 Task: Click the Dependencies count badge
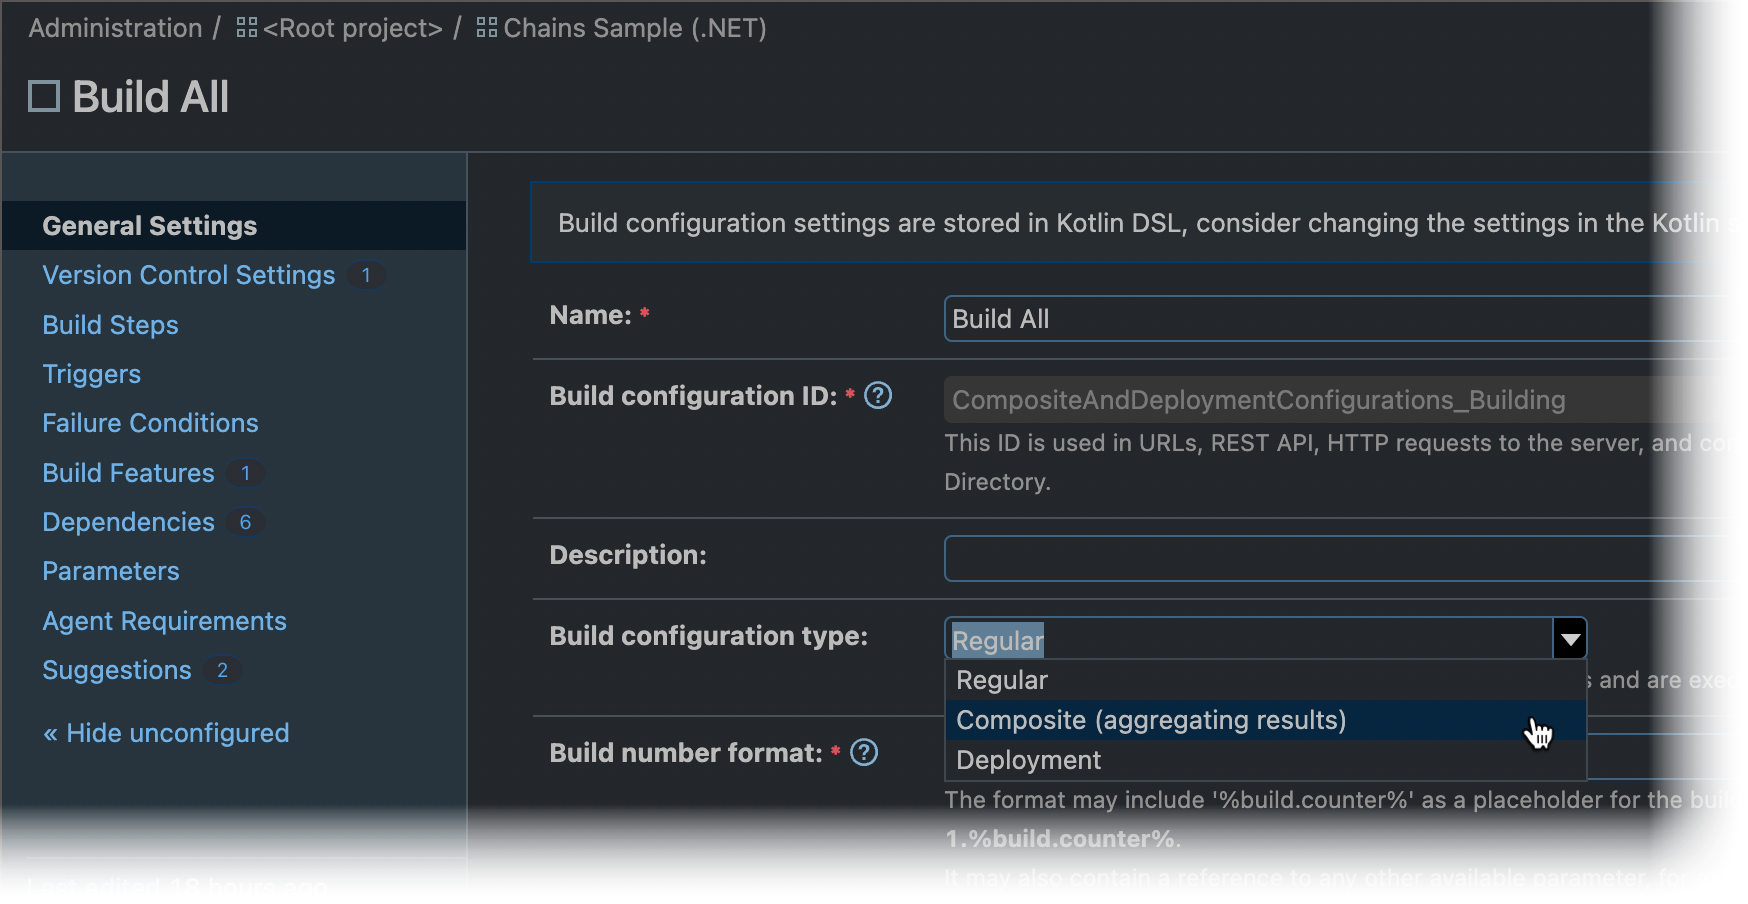coord(245,522)
